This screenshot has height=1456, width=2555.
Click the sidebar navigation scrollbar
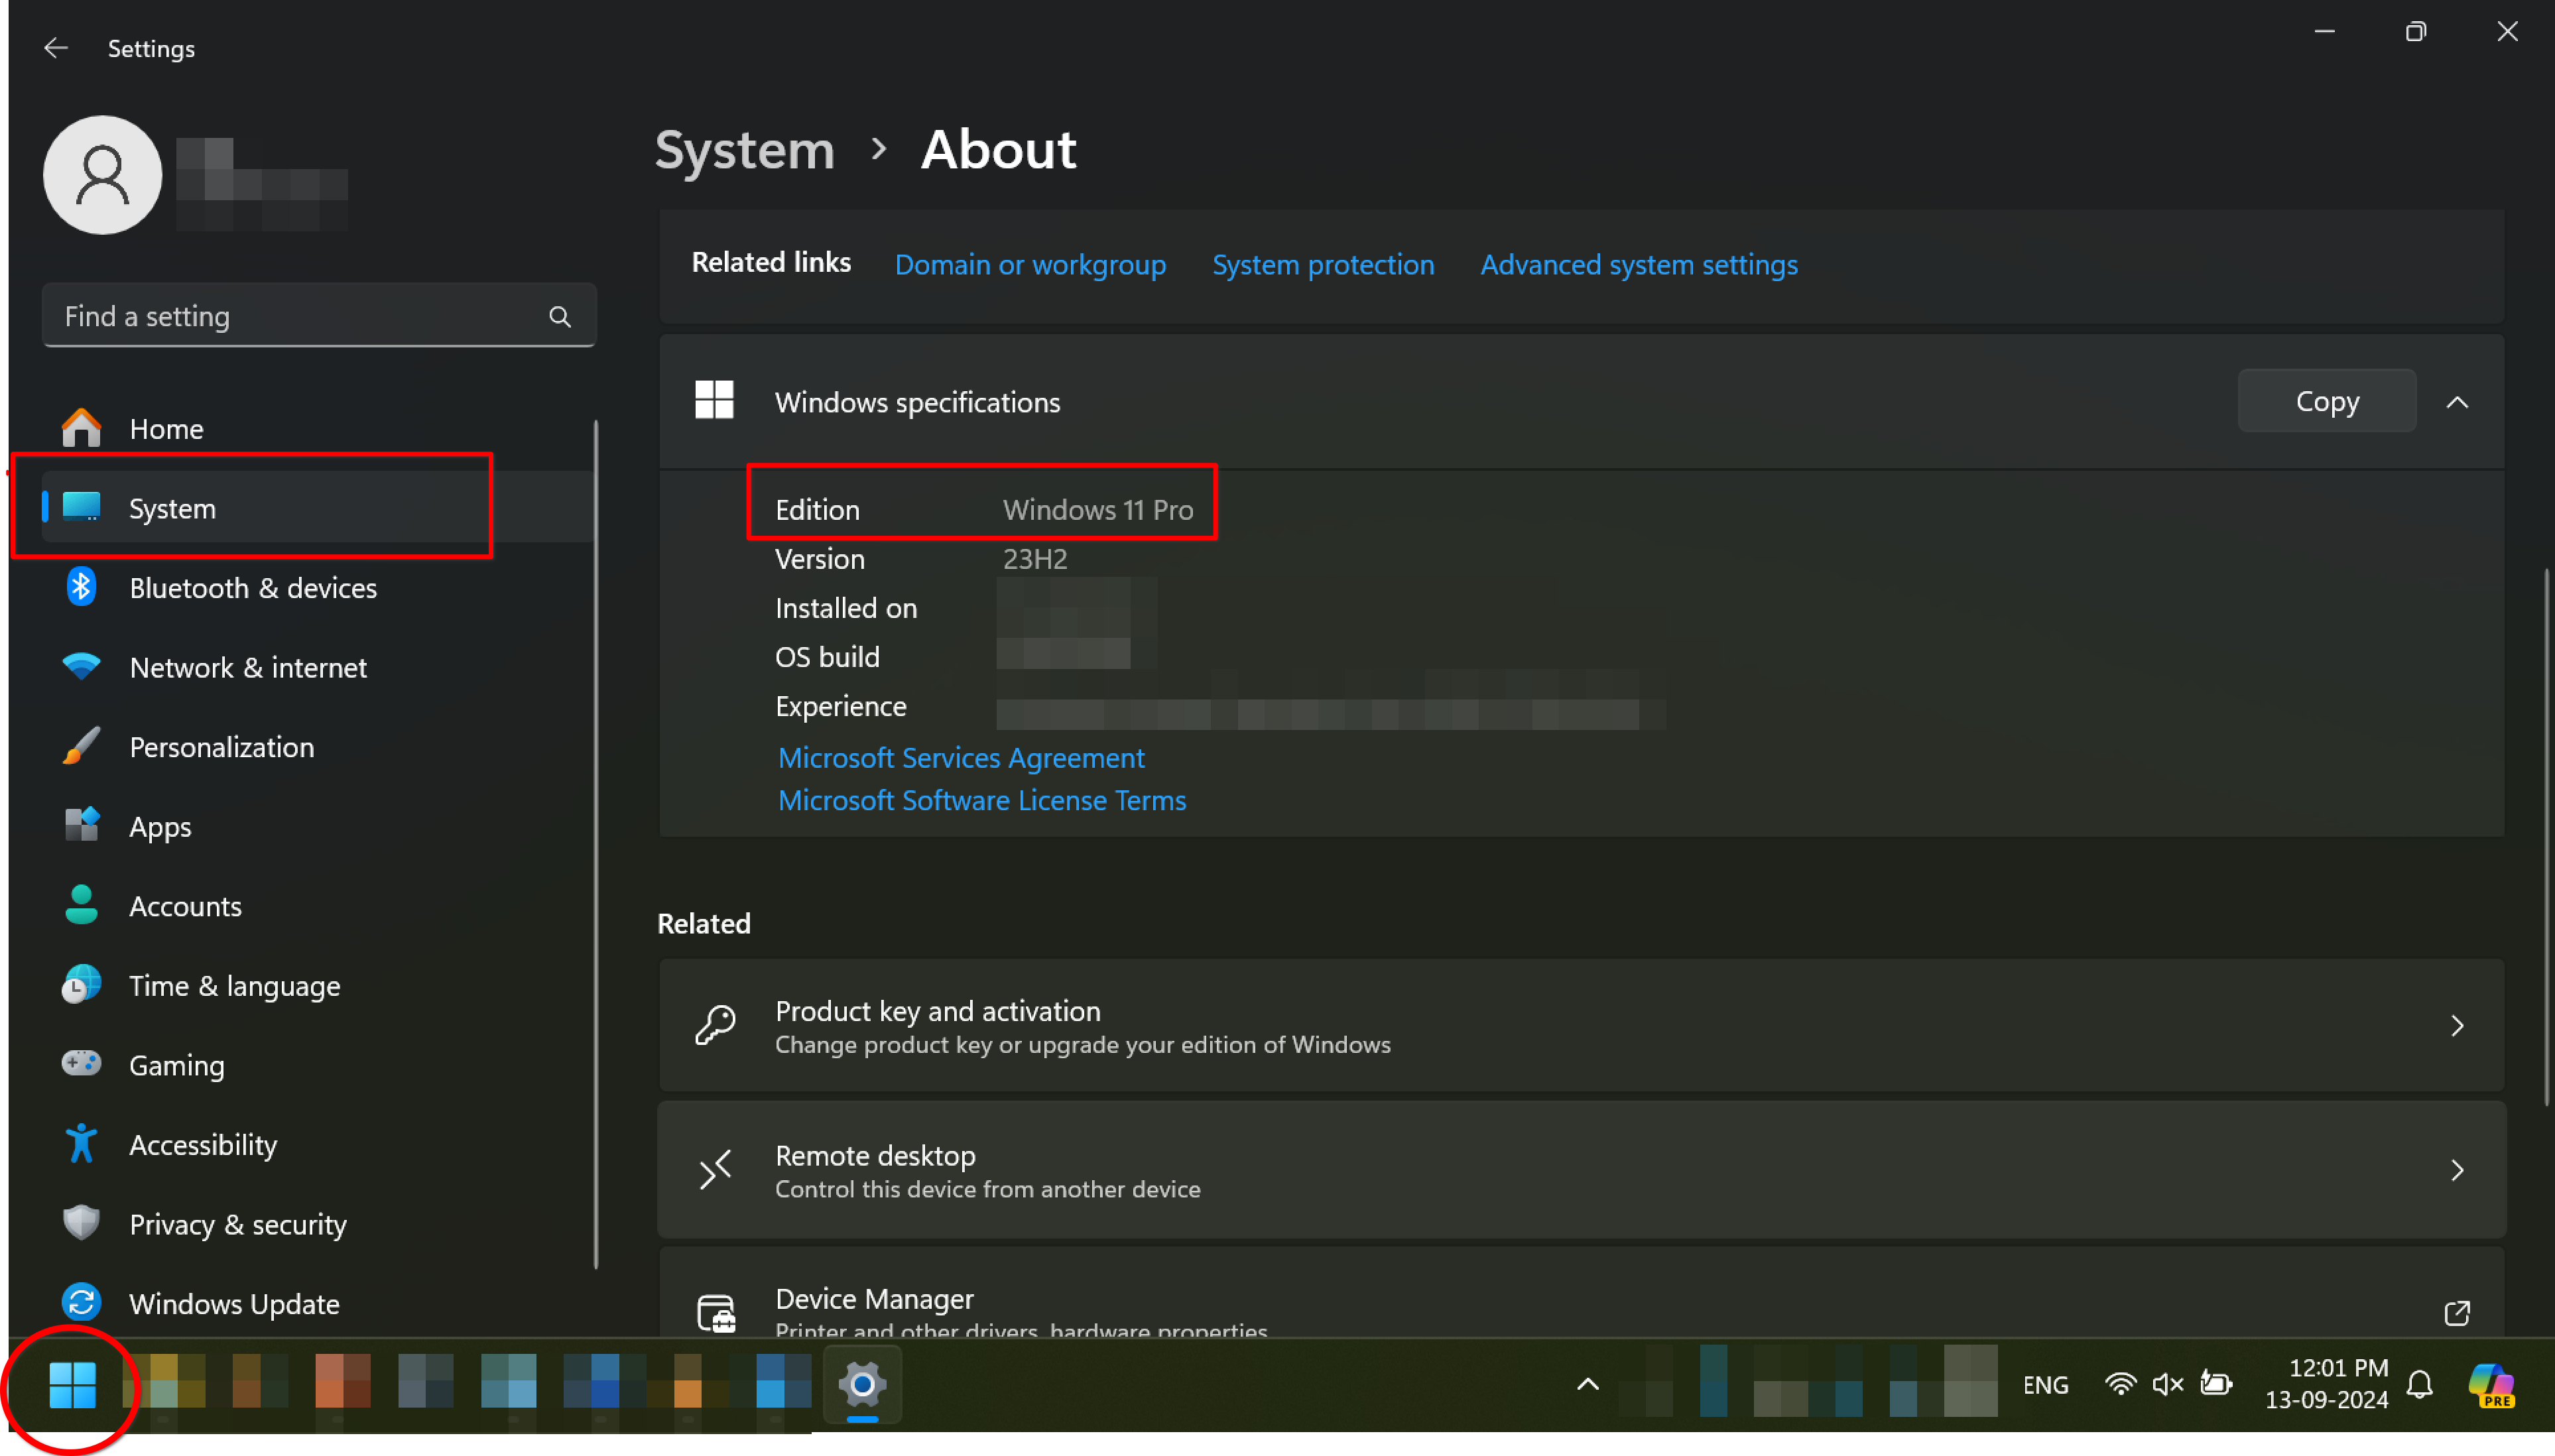pyautogui.click(x=596, y=845)
